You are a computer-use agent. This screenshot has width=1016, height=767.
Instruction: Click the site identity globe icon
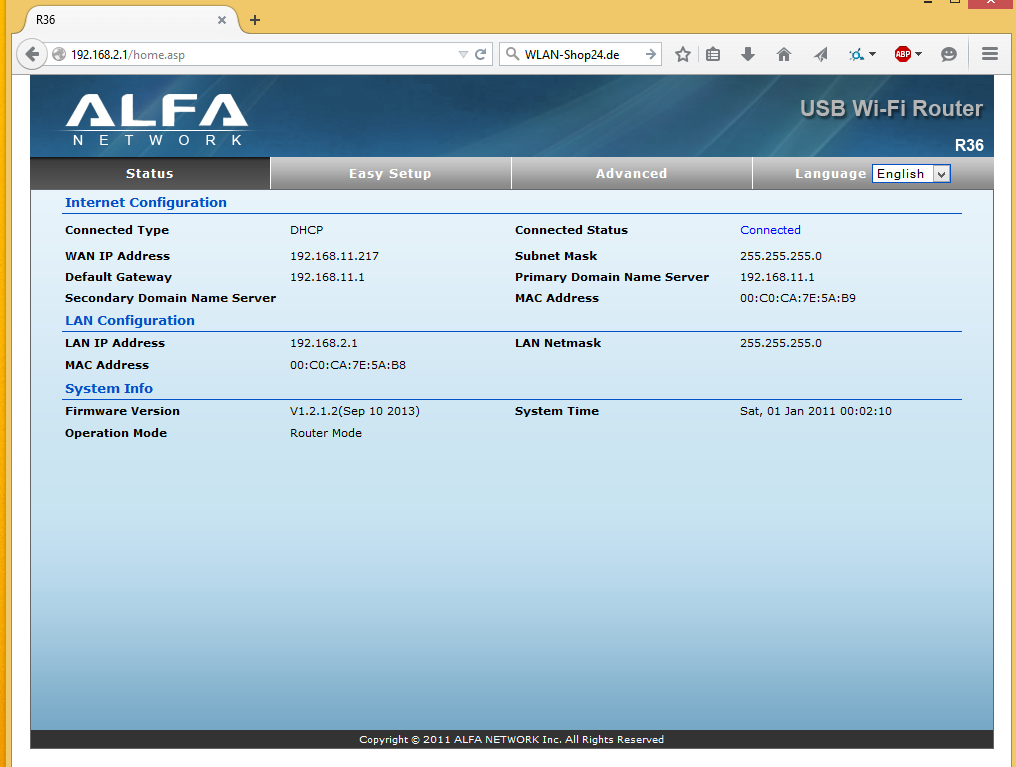[59, 54]
